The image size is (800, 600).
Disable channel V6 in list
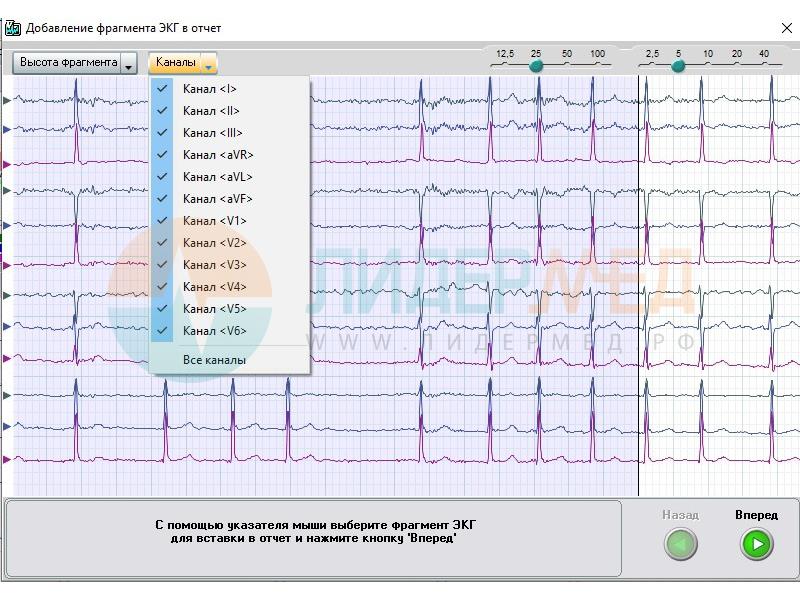(162, 331)
